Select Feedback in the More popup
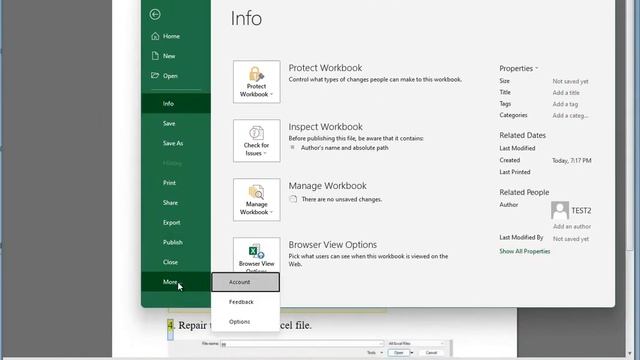This screenshot has height=360, width=640. [x=246, y=302]
